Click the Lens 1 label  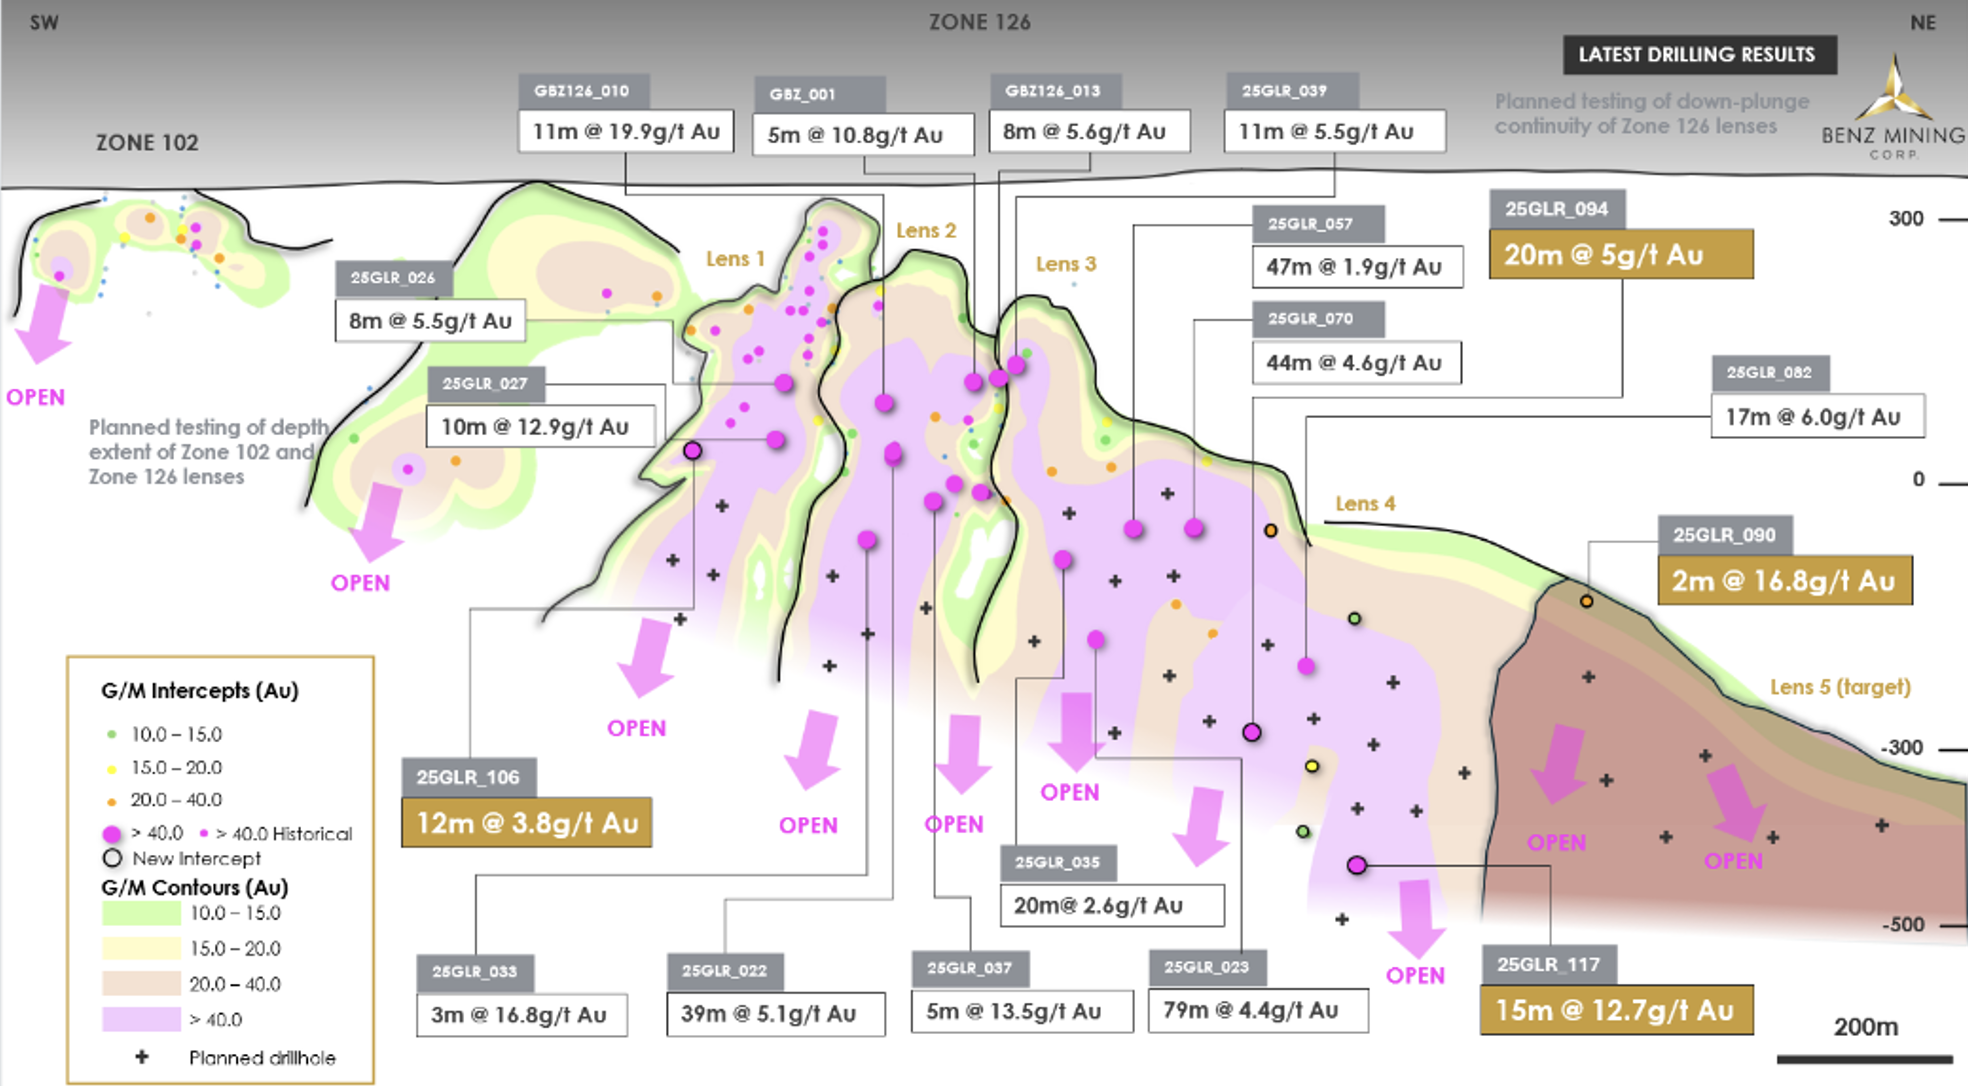coord(735,259)
